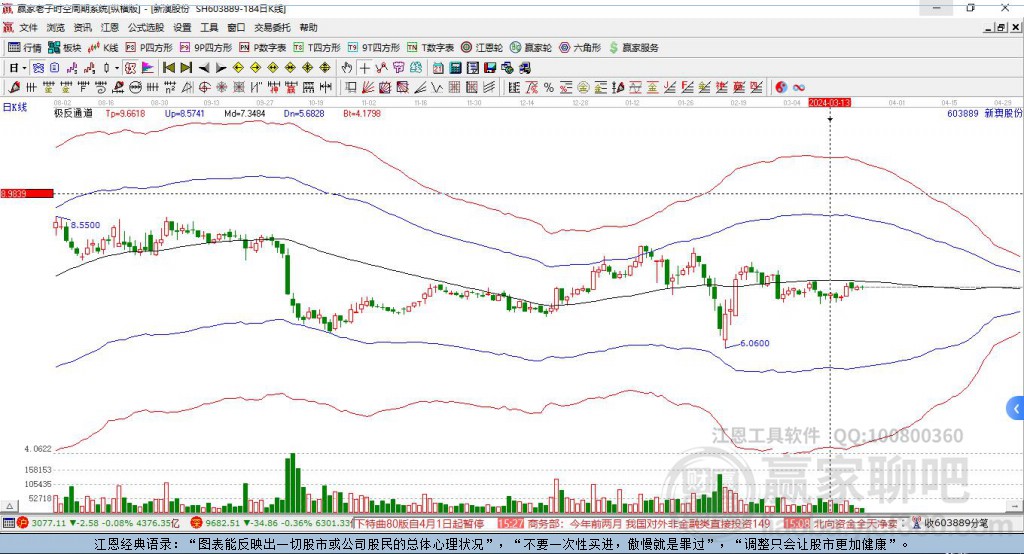The image size is (1024, 554).
Task: Select the hand pan tool
Action: coord(347,68)
